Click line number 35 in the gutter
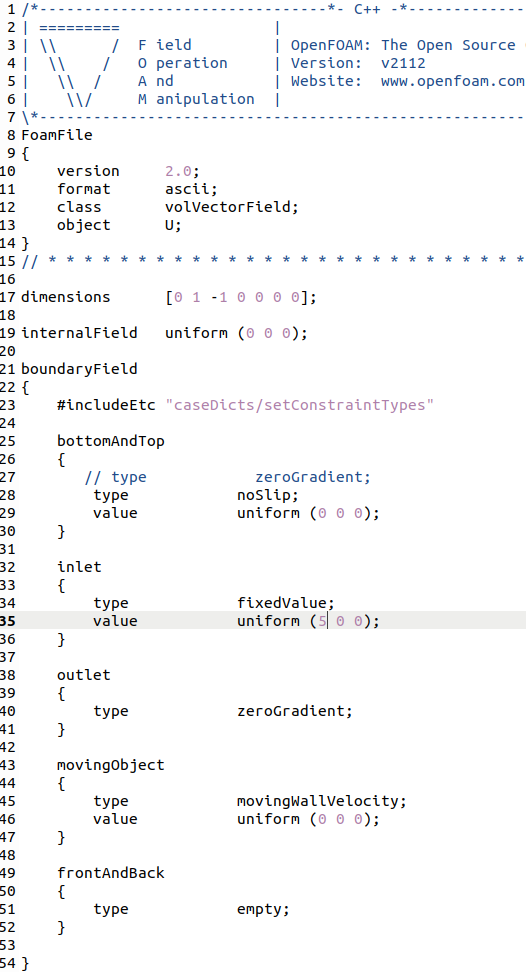The height and width of the screenshot is (972, 526). click(9, 621)
